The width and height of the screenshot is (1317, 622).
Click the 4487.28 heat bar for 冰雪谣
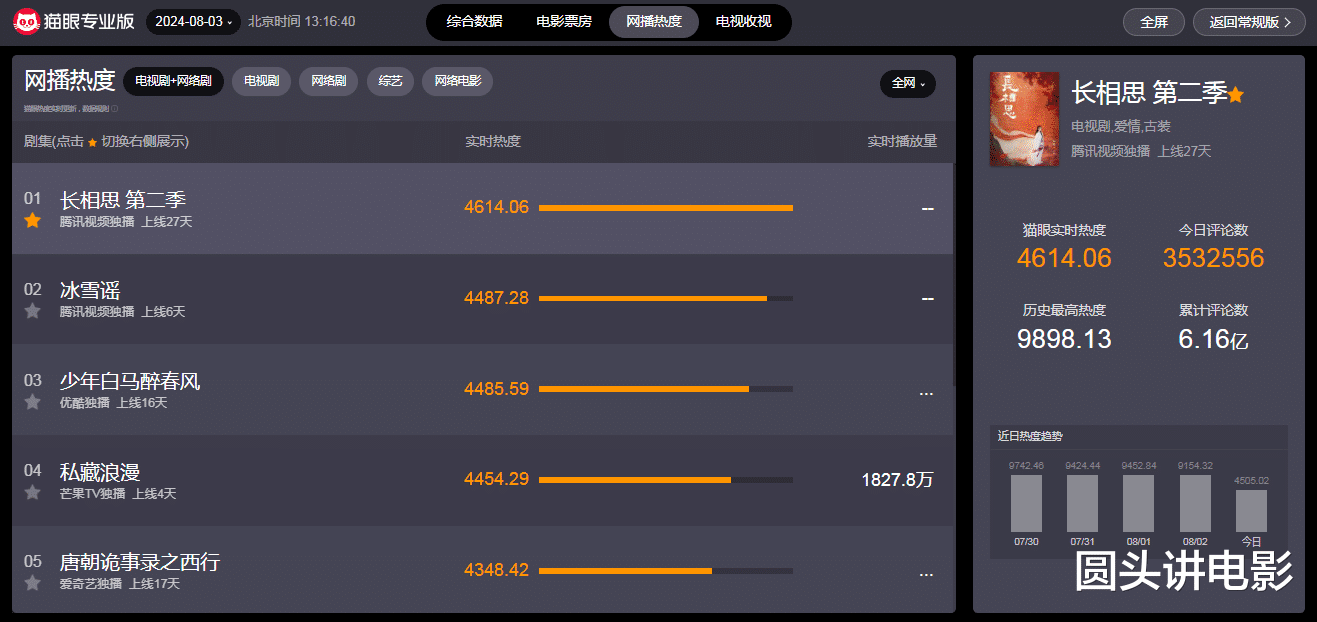coord(666,298)
